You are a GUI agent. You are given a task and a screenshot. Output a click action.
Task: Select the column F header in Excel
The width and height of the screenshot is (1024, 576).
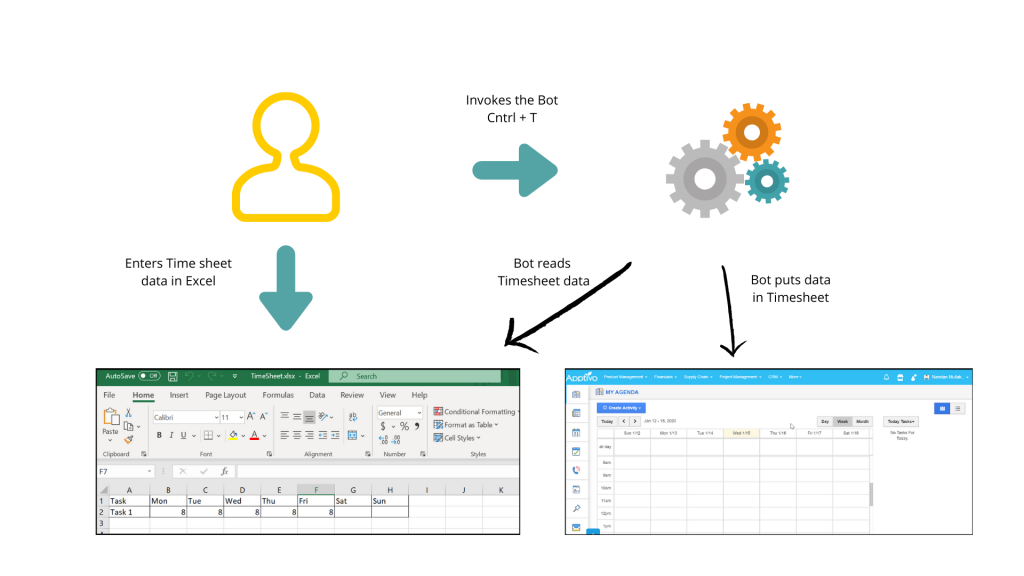[316, 490]
